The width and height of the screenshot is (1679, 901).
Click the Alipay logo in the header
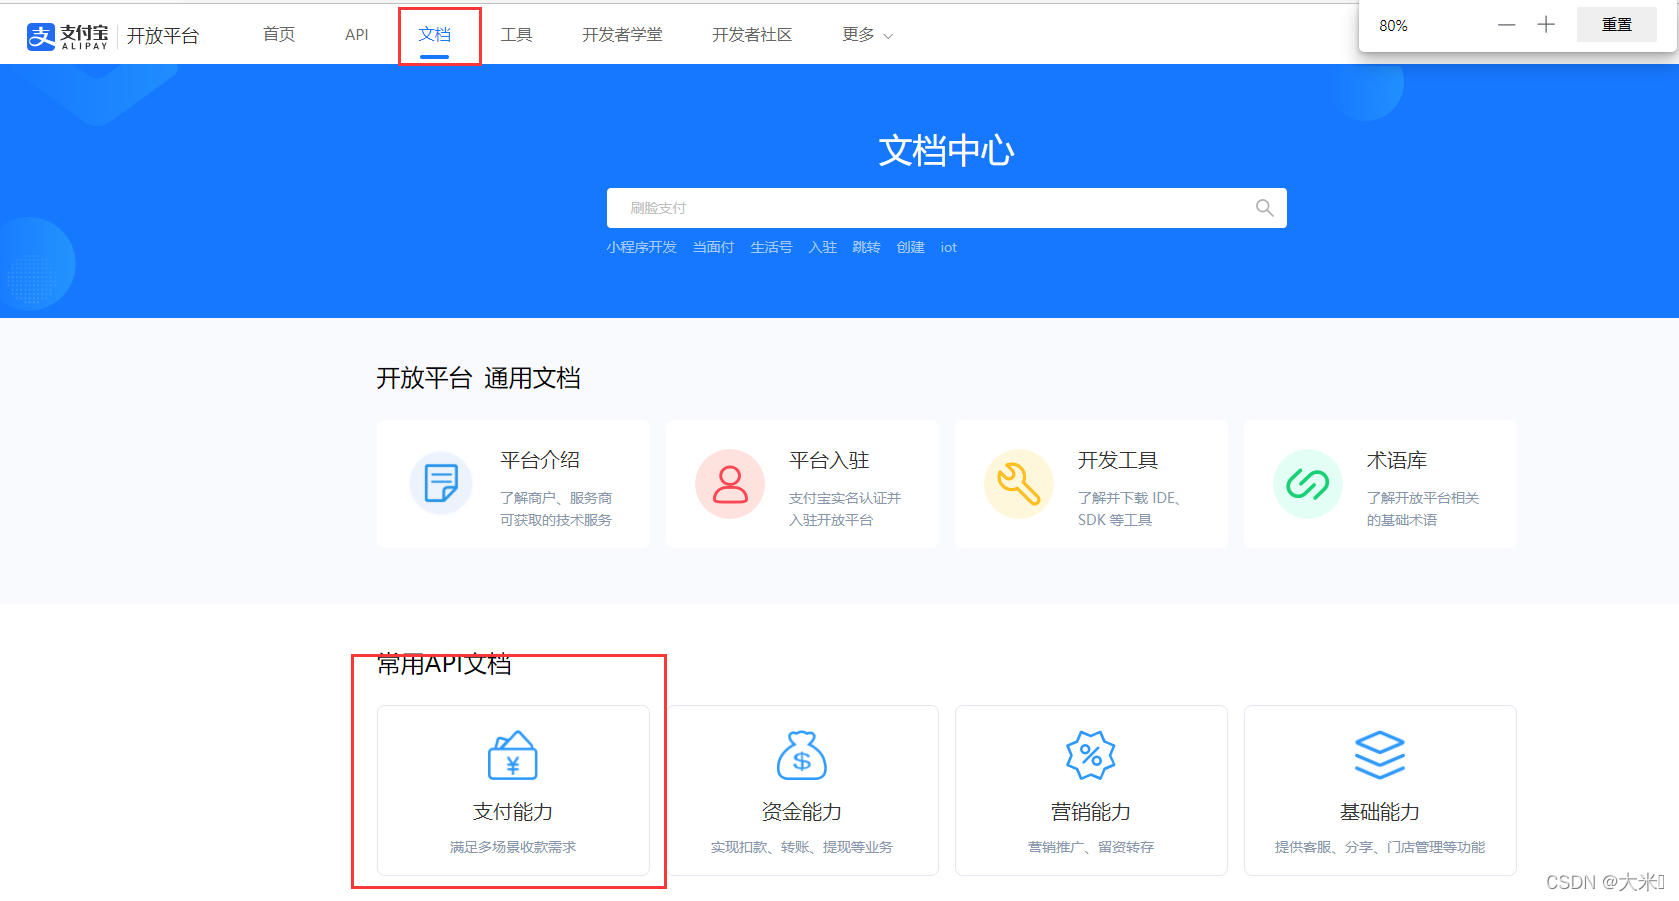point(67,36)
